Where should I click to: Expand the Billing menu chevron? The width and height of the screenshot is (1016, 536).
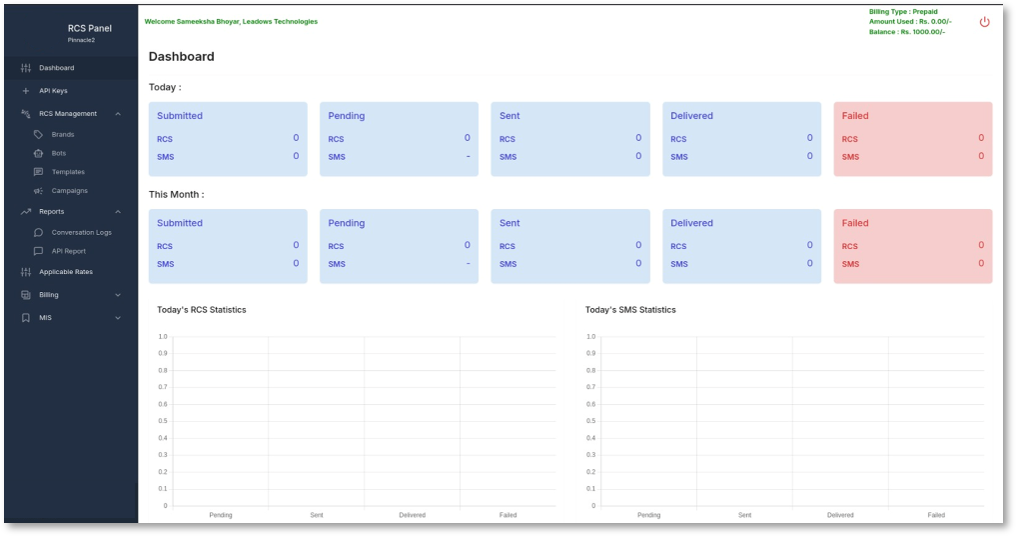(118, 295)
